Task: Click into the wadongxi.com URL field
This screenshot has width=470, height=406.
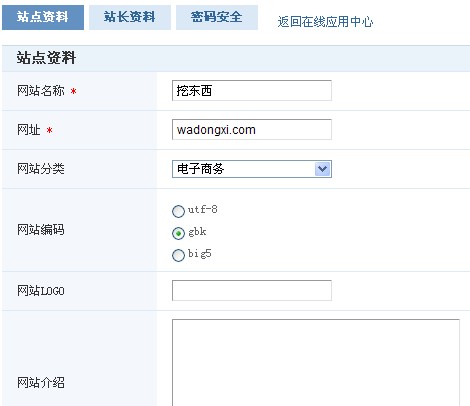Action: pos(252,129)
